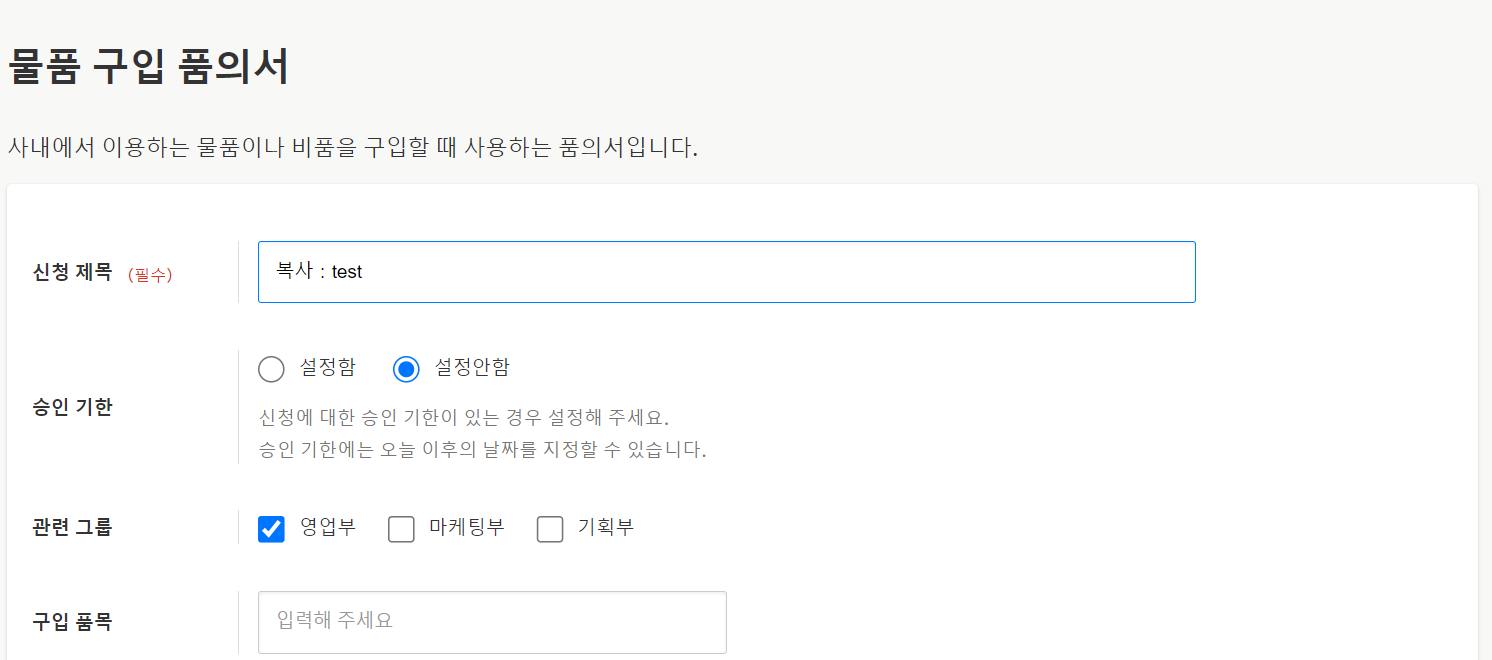This screenshot has height=660, width=1492.
Task: Enable the 마케팅부 checkbox
Action: click(x=401, y=529)
